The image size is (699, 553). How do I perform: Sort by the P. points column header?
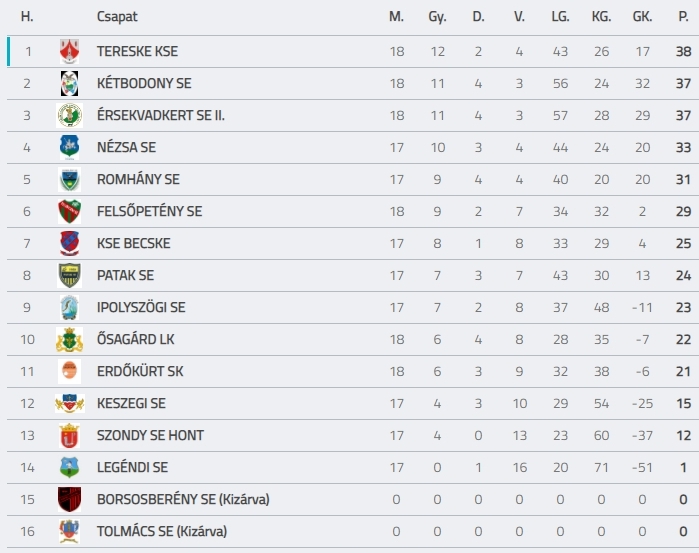coord(683,17)
